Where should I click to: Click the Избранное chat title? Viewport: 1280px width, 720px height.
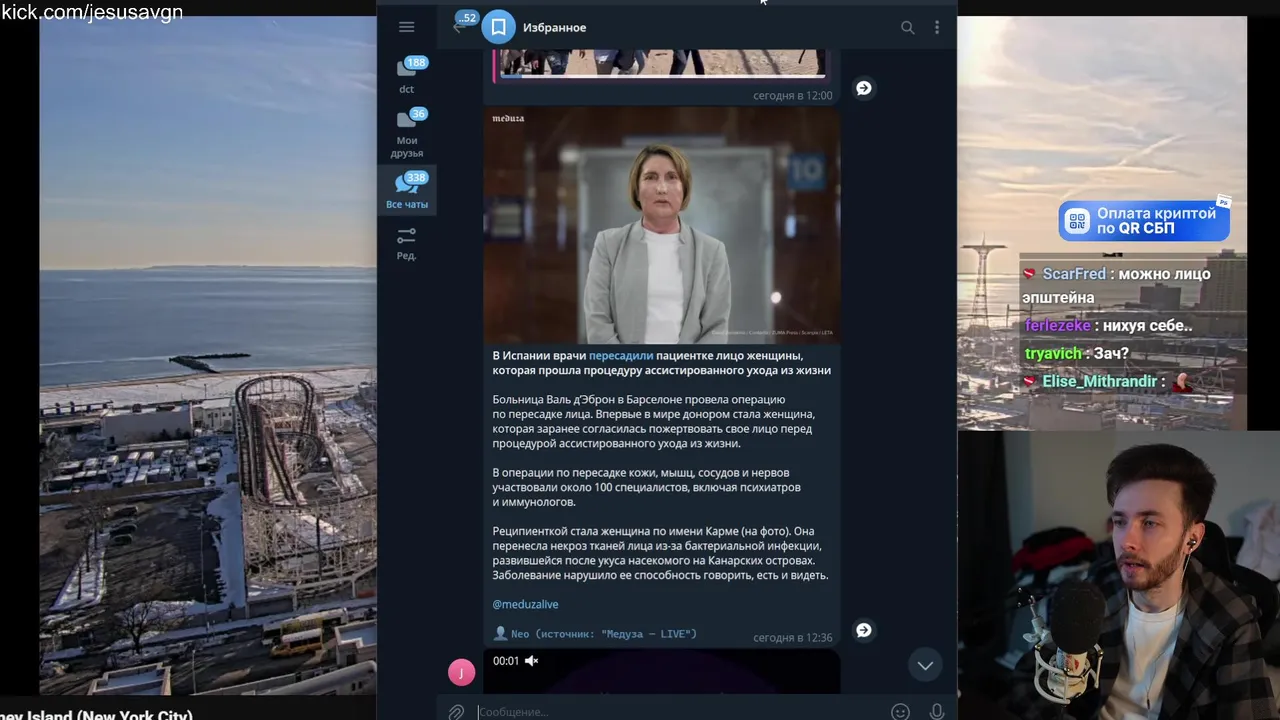tap(554, 28)
